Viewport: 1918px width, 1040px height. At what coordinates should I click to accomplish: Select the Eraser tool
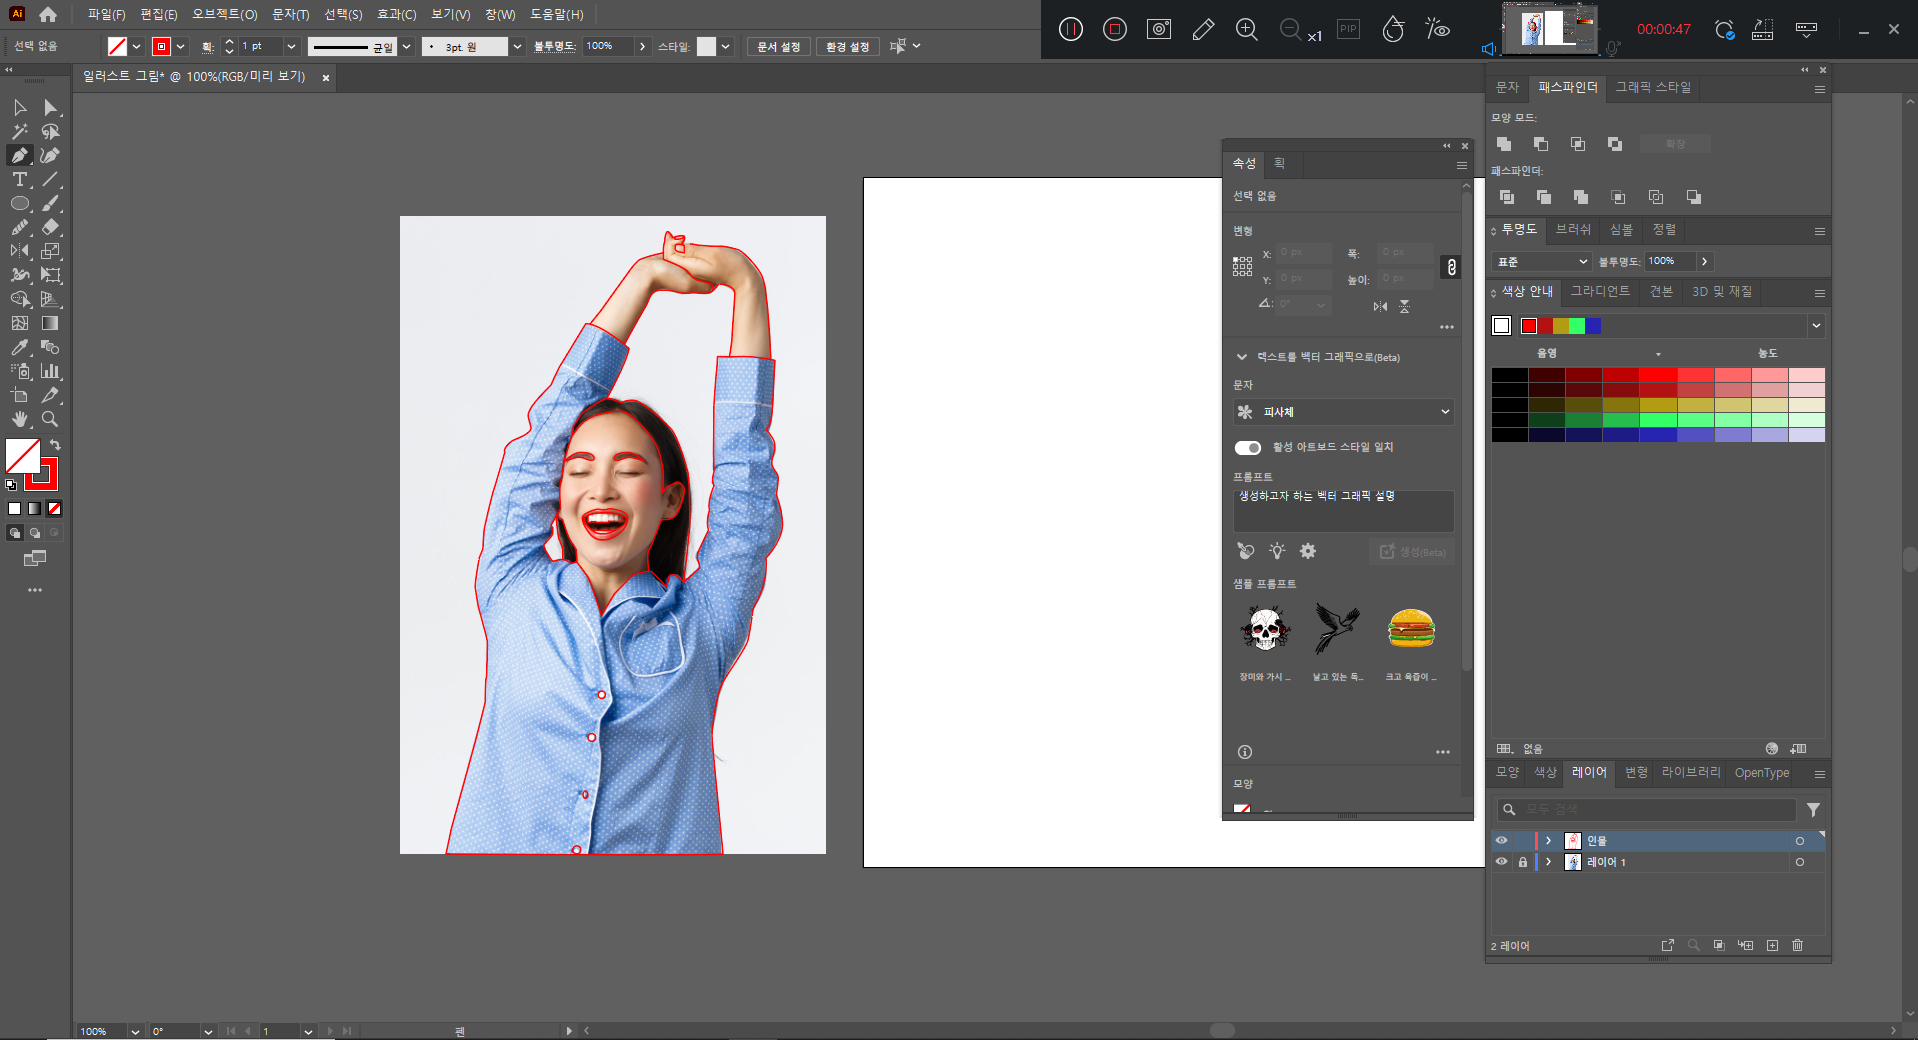51,228
